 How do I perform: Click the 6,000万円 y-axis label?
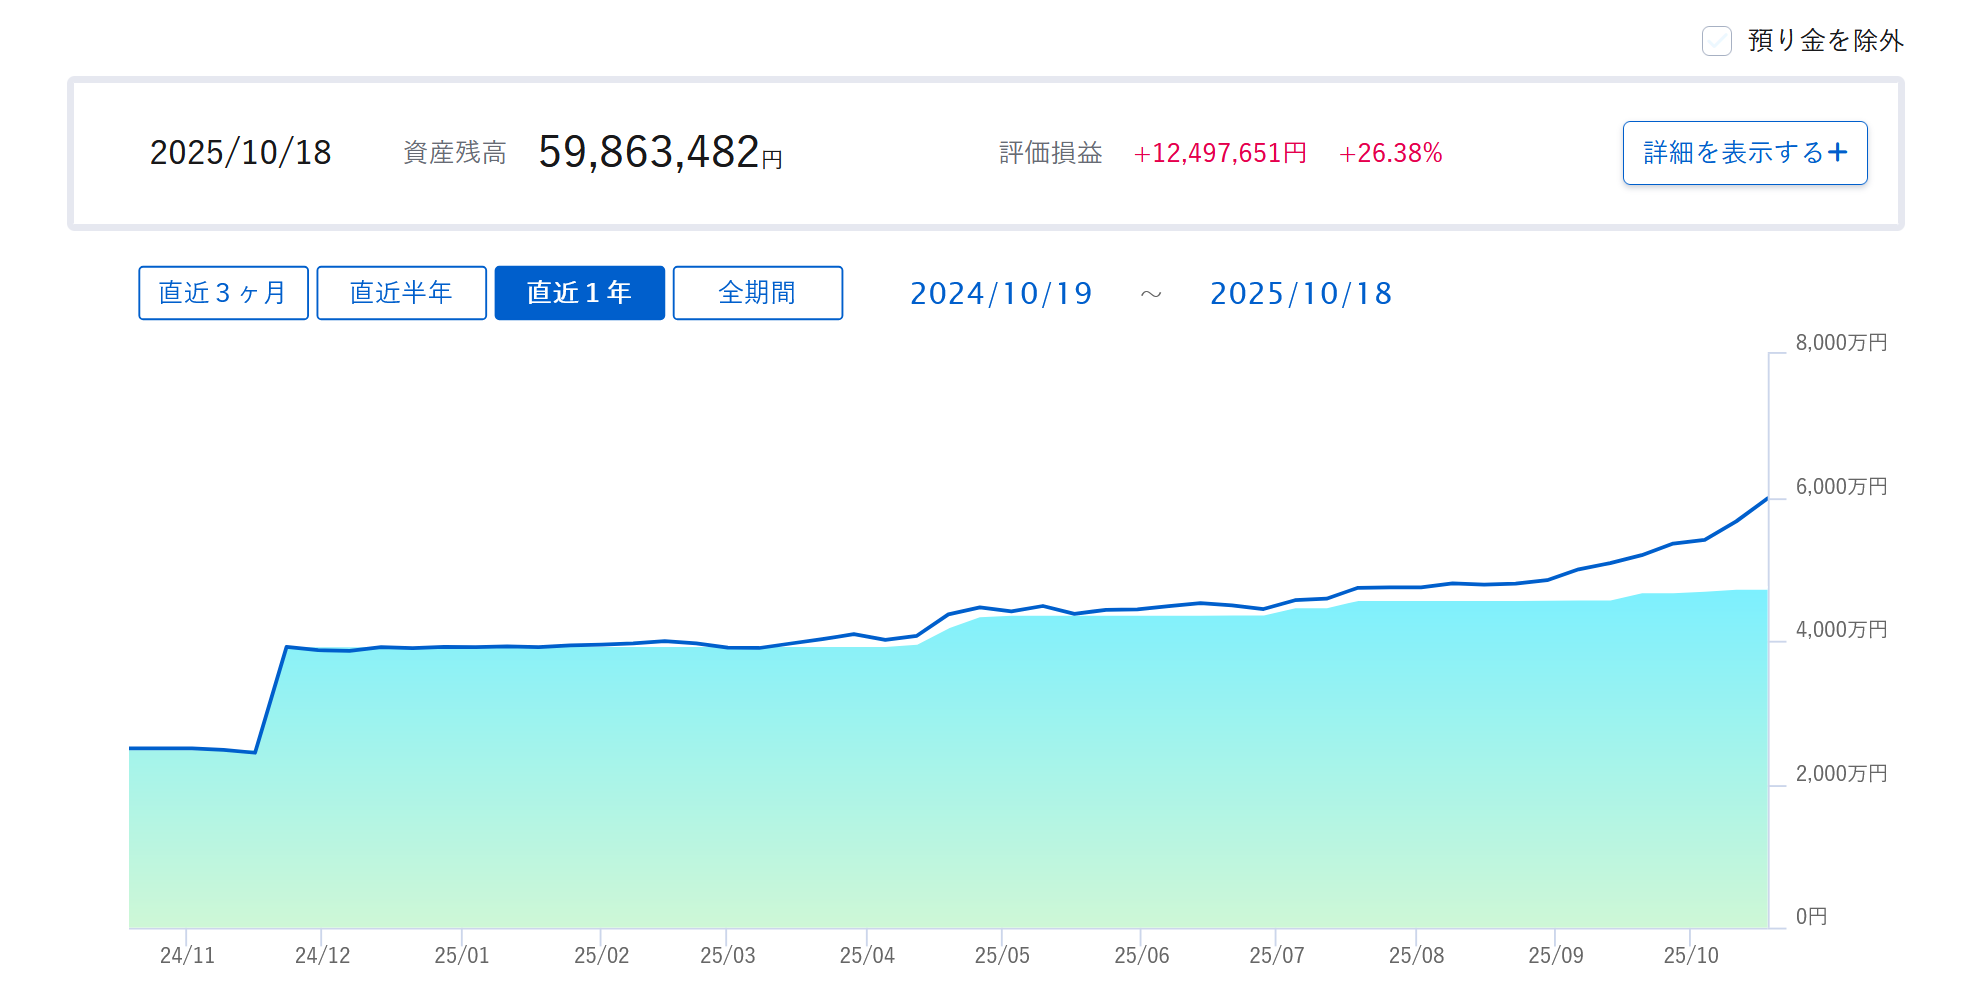(1841, 487)
